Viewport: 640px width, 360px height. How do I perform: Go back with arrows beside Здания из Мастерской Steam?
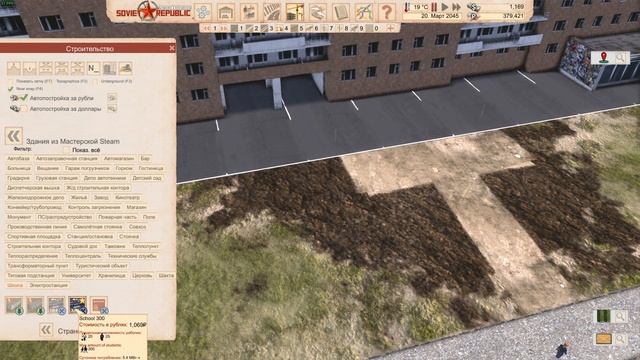pos(13,136)
